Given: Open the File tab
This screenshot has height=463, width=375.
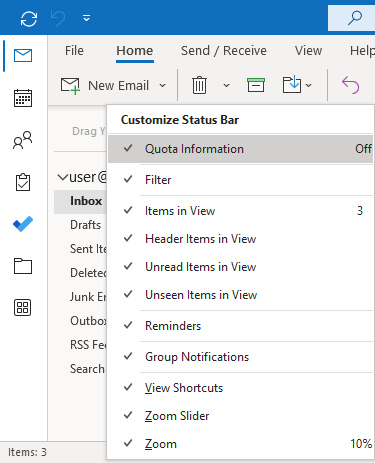Looking at the screenshot, I should pos(74,51).
